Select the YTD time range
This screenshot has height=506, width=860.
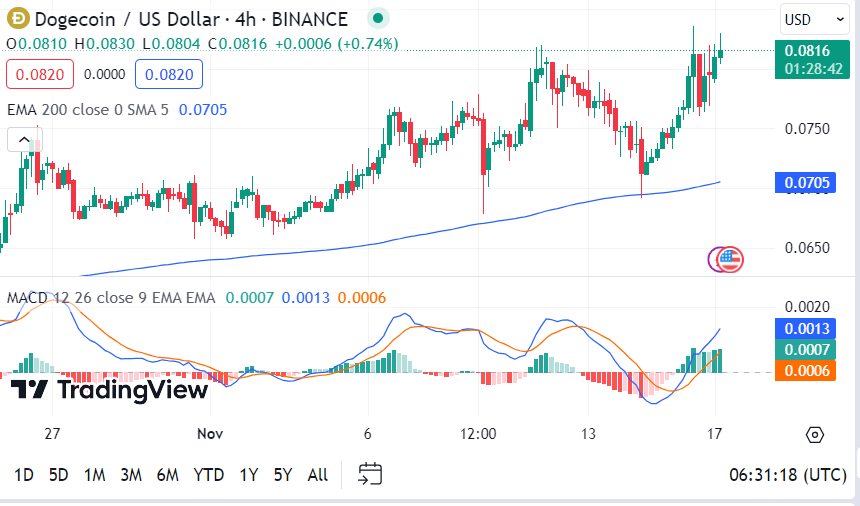(208, 474)
